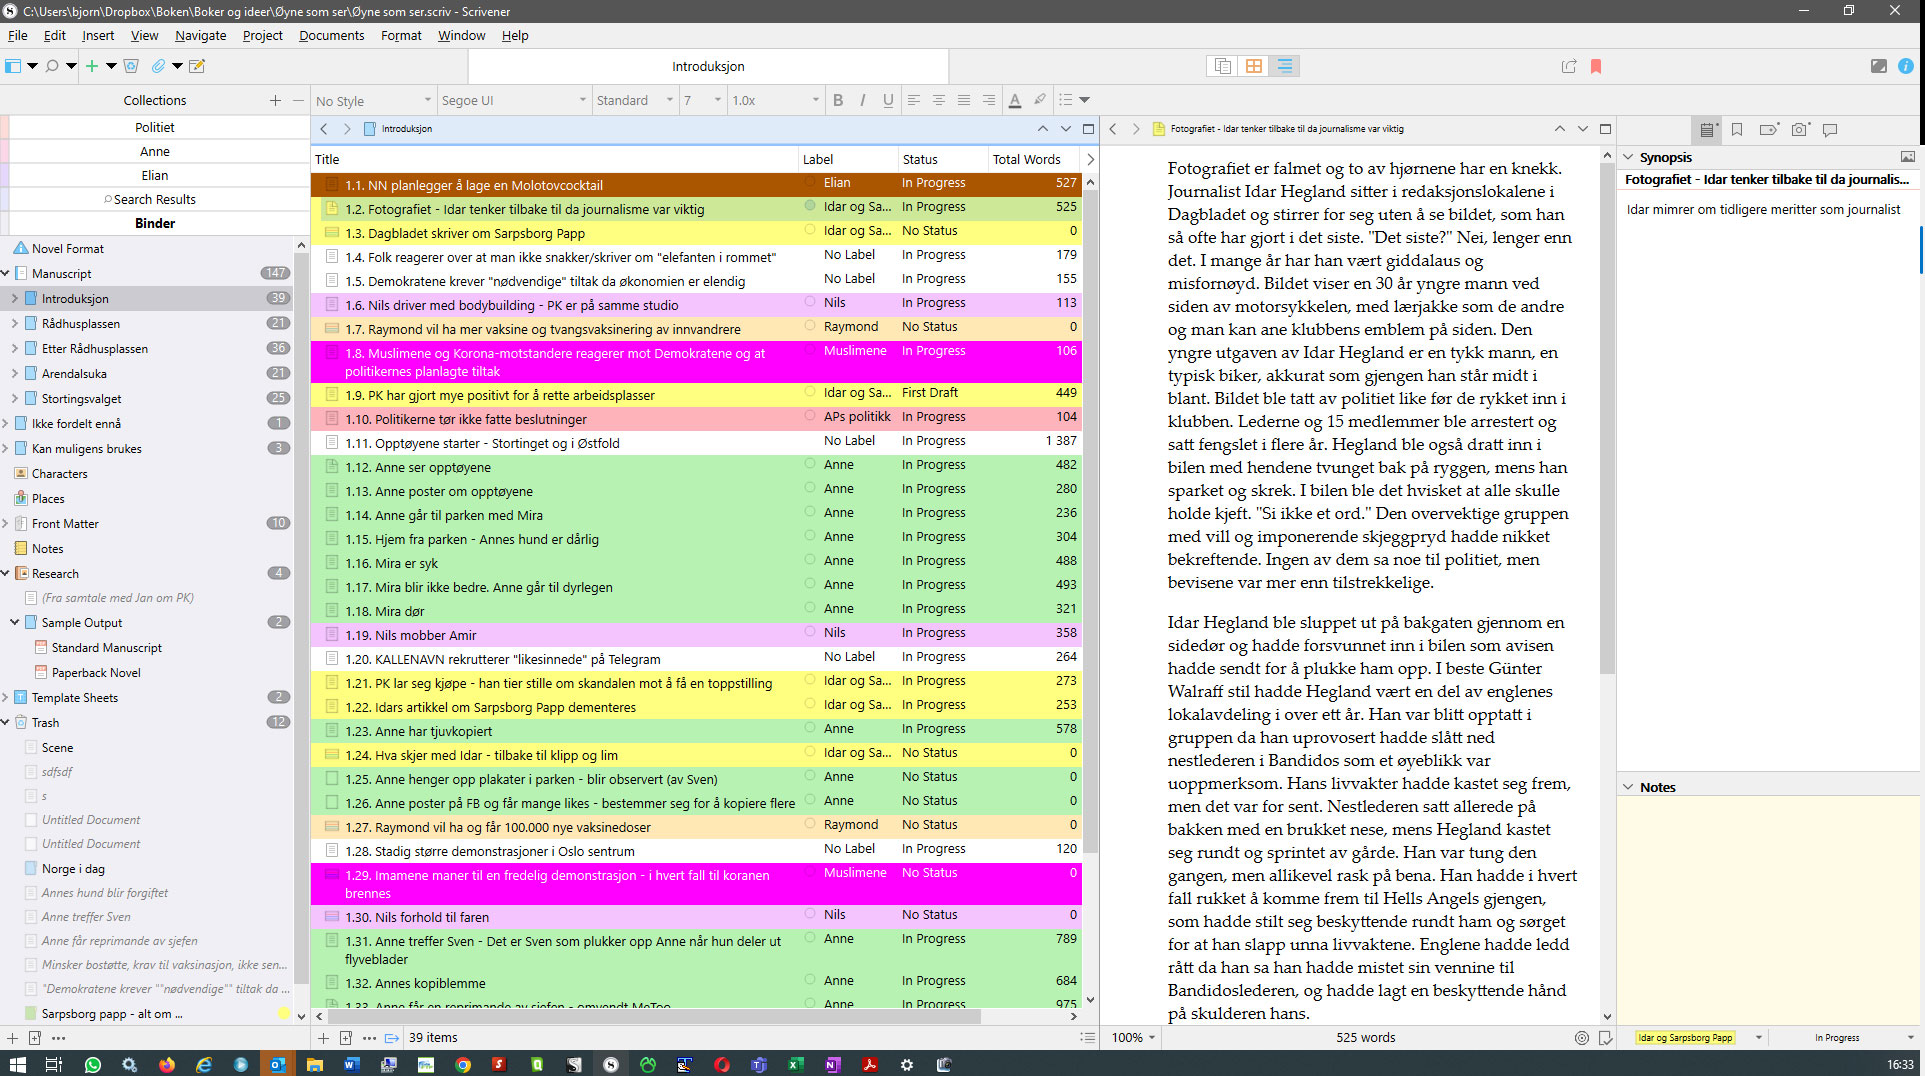Toggle checkbox for row 1.28 Stadig større demonstrasjoner
The height and width of the screenshot is (1076, 1925).
(331, 851)
